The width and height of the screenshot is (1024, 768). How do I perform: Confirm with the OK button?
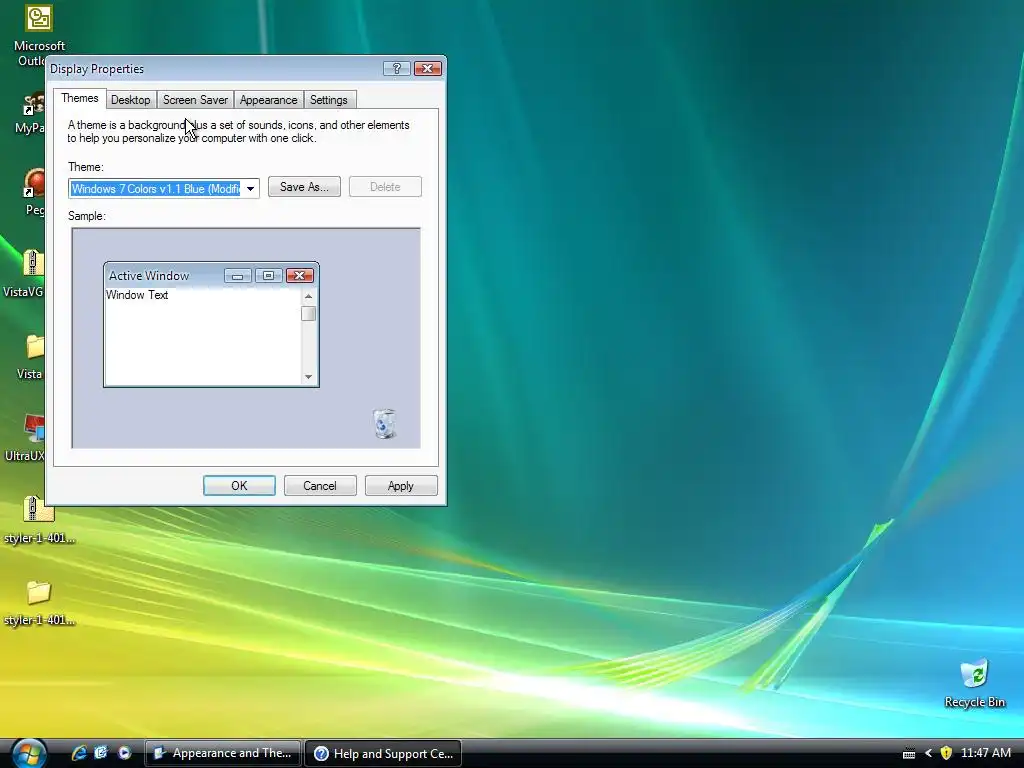coord(239,486)
